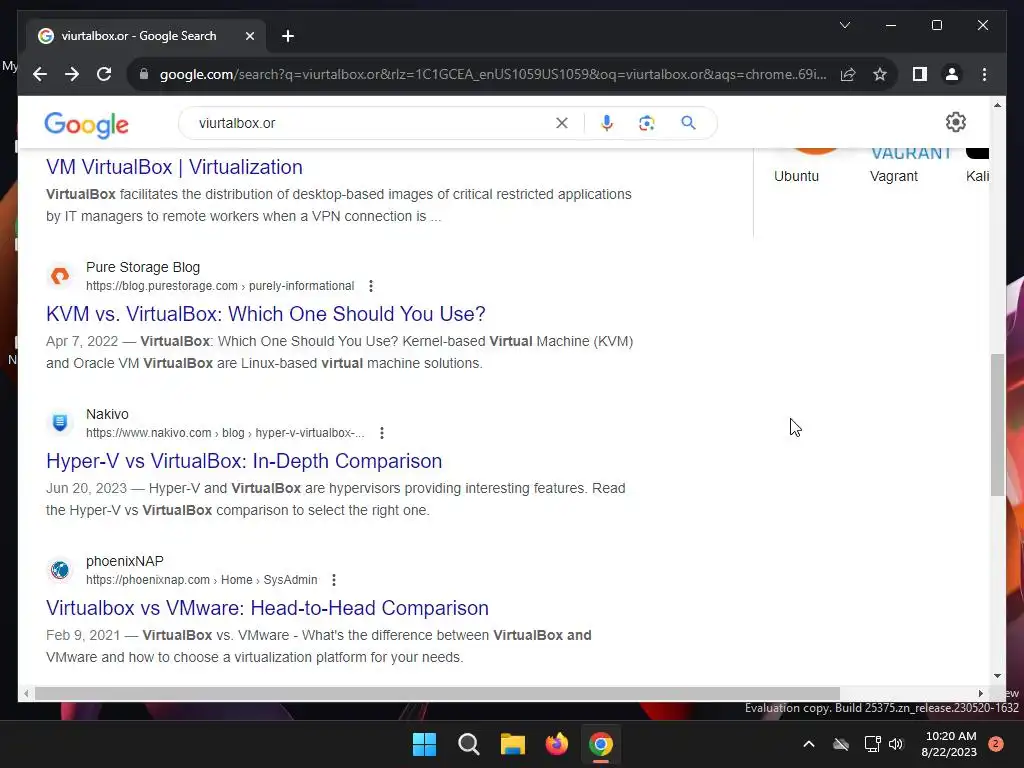Screen dimensions: 1024x768
Task: Open more options for Pure Storage result
Action: pyautogui.click(x=371, y=286)
